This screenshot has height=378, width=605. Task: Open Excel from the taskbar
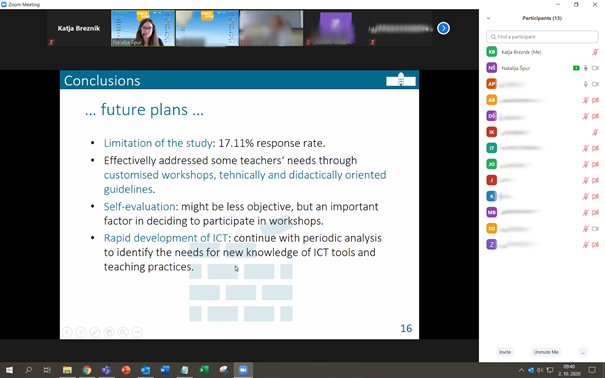pyautogui.click(x=204, y=370)
